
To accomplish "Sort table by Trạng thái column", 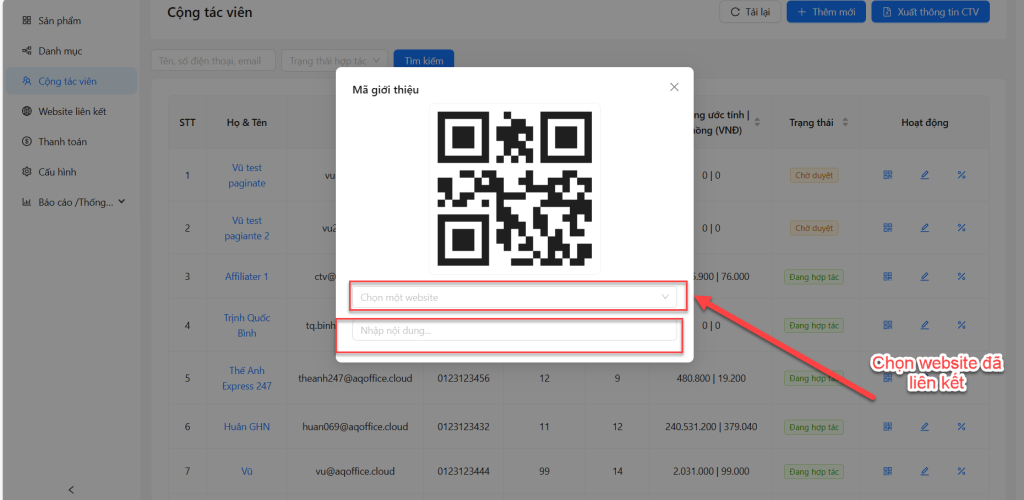I will coord(845,122).
